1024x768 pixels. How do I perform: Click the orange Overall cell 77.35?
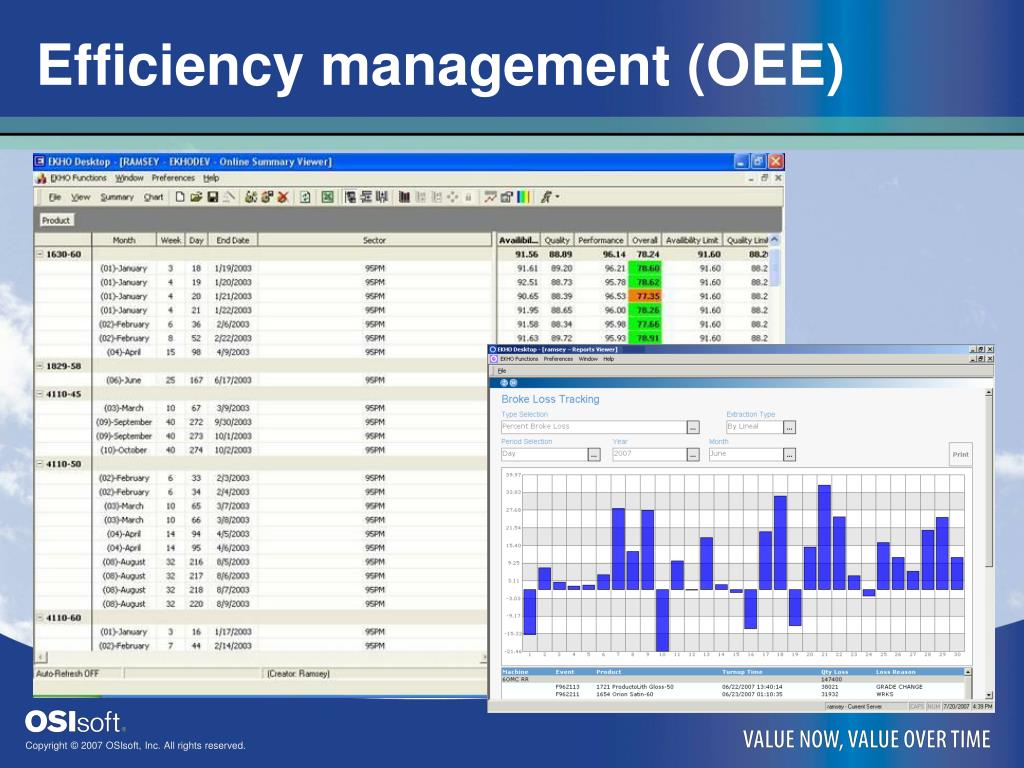(645, 296)
